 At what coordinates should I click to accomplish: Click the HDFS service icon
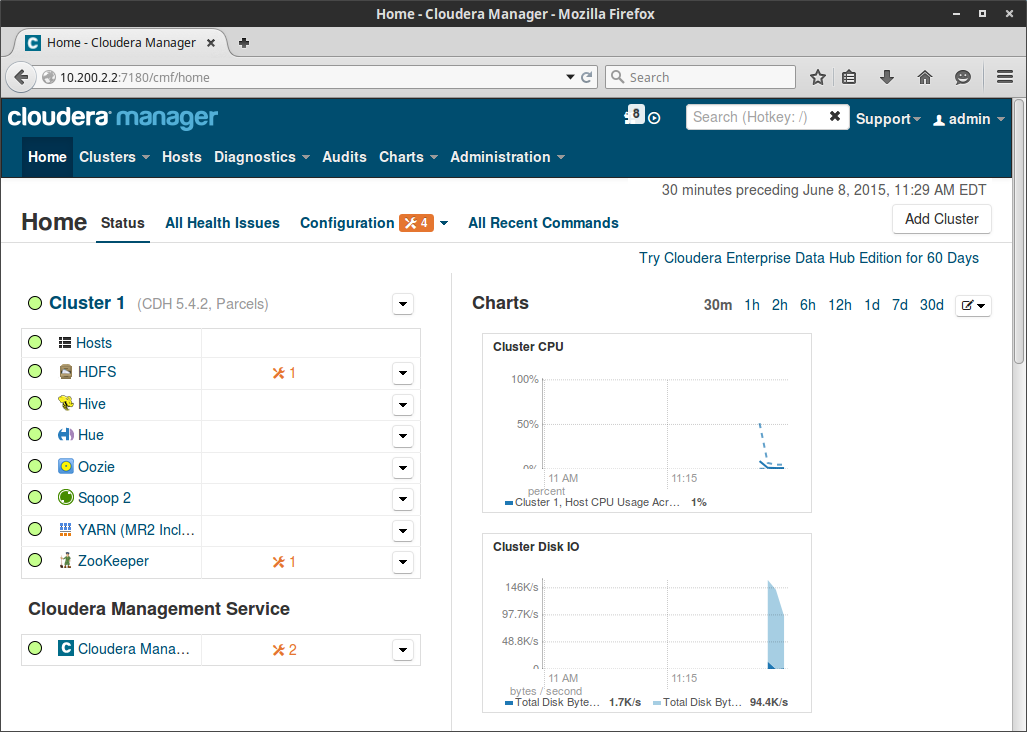point(65,372)
